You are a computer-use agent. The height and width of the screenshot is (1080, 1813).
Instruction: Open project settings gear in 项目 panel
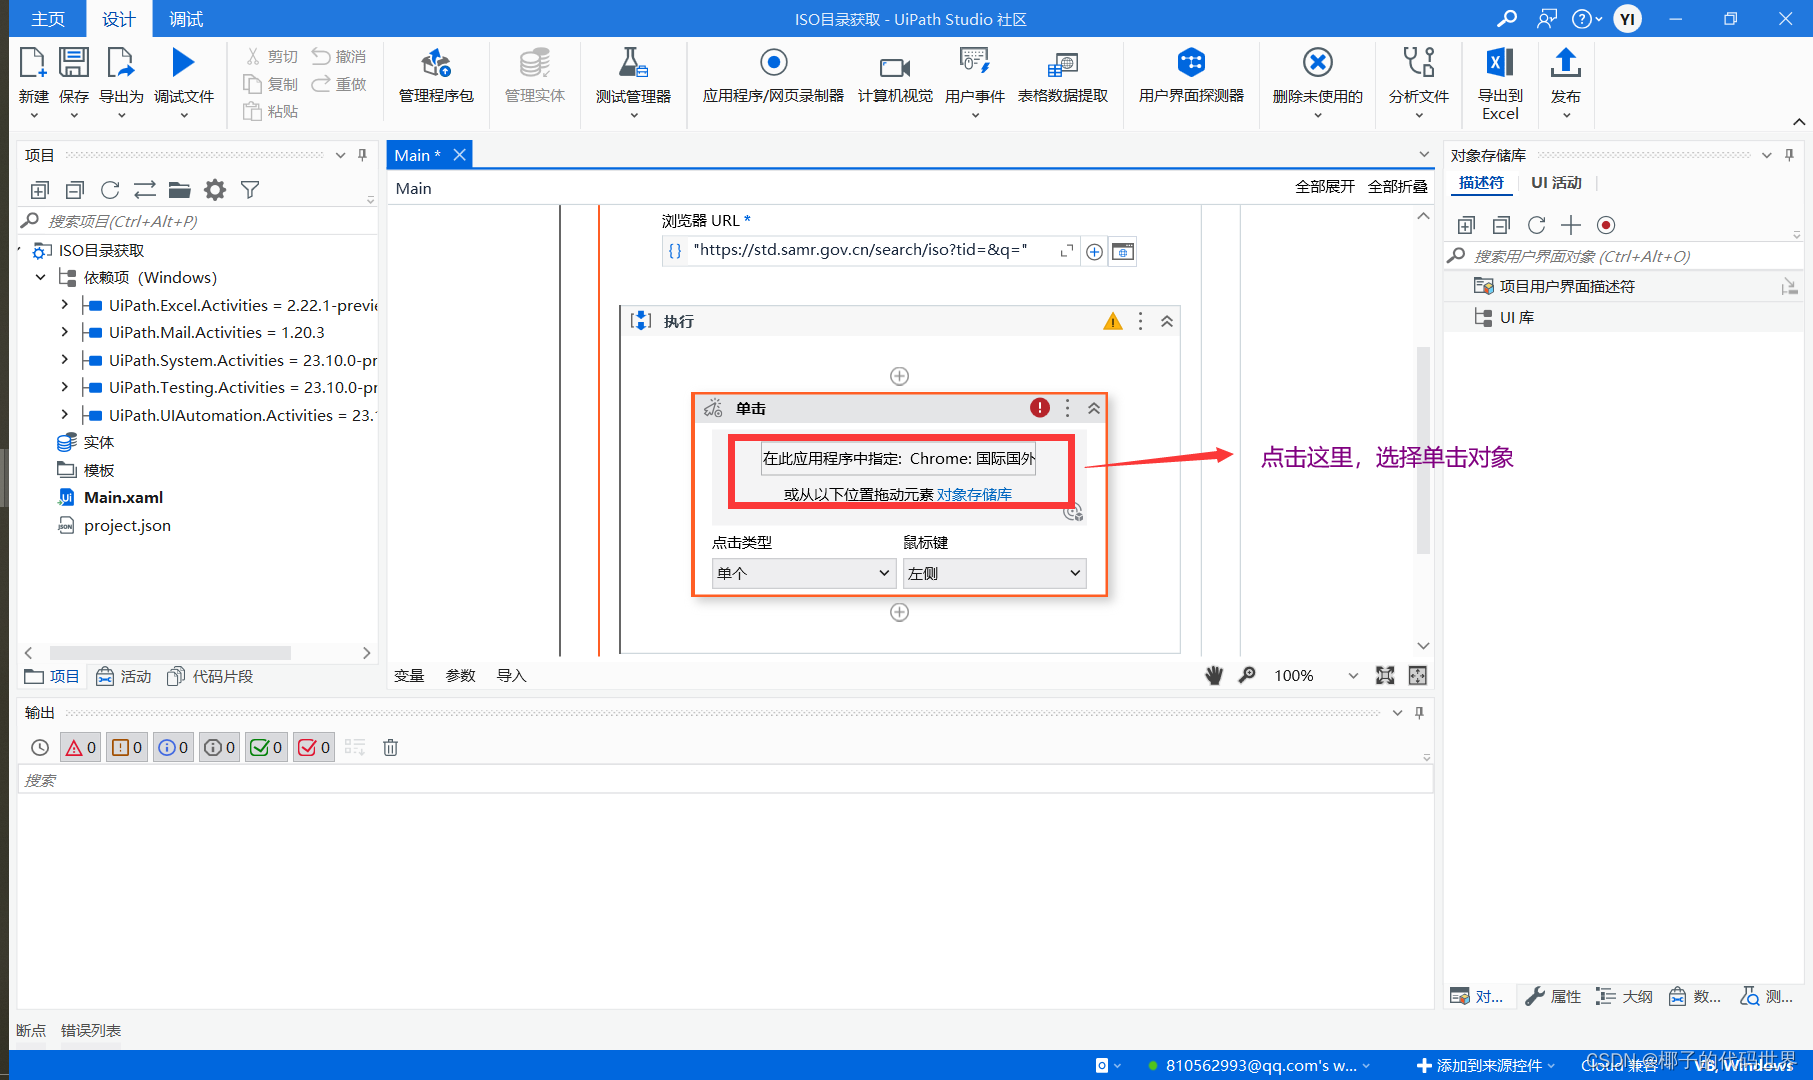(x=215, y=190)
